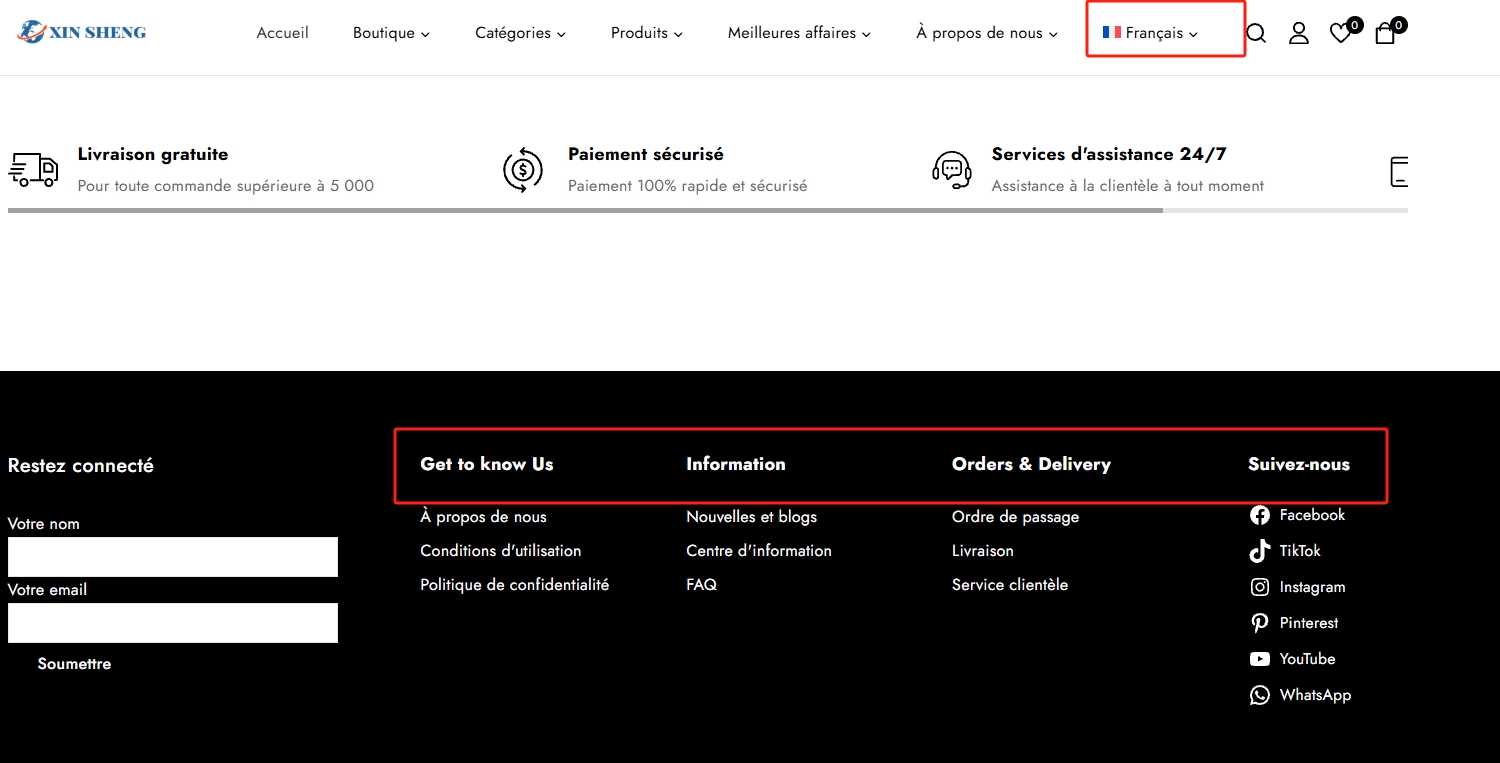Open the user account icon
Image resolution: width=1500 pixels, height=763 pixels.
pos(1299,33)
